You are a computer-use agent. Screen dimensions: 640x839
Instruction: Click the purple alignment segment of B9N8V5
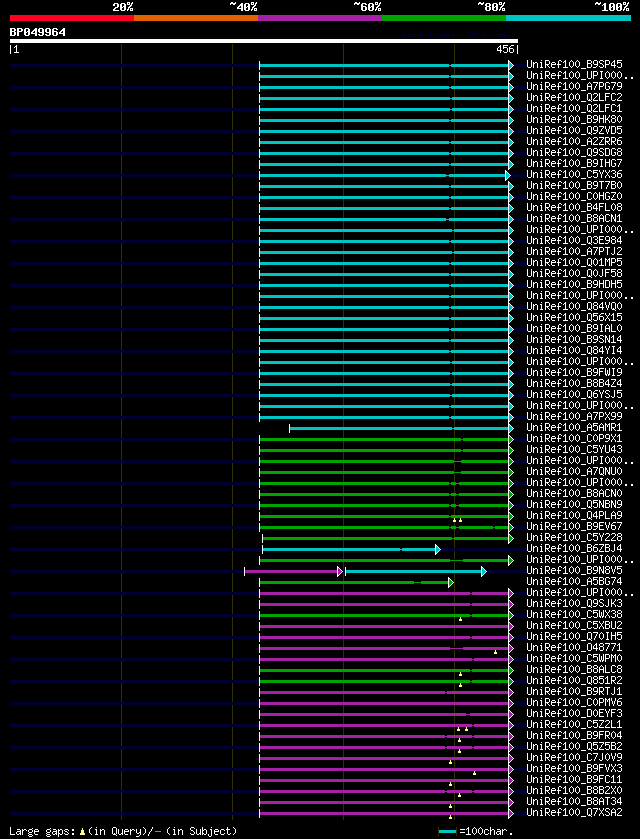[x=292, y=571]
